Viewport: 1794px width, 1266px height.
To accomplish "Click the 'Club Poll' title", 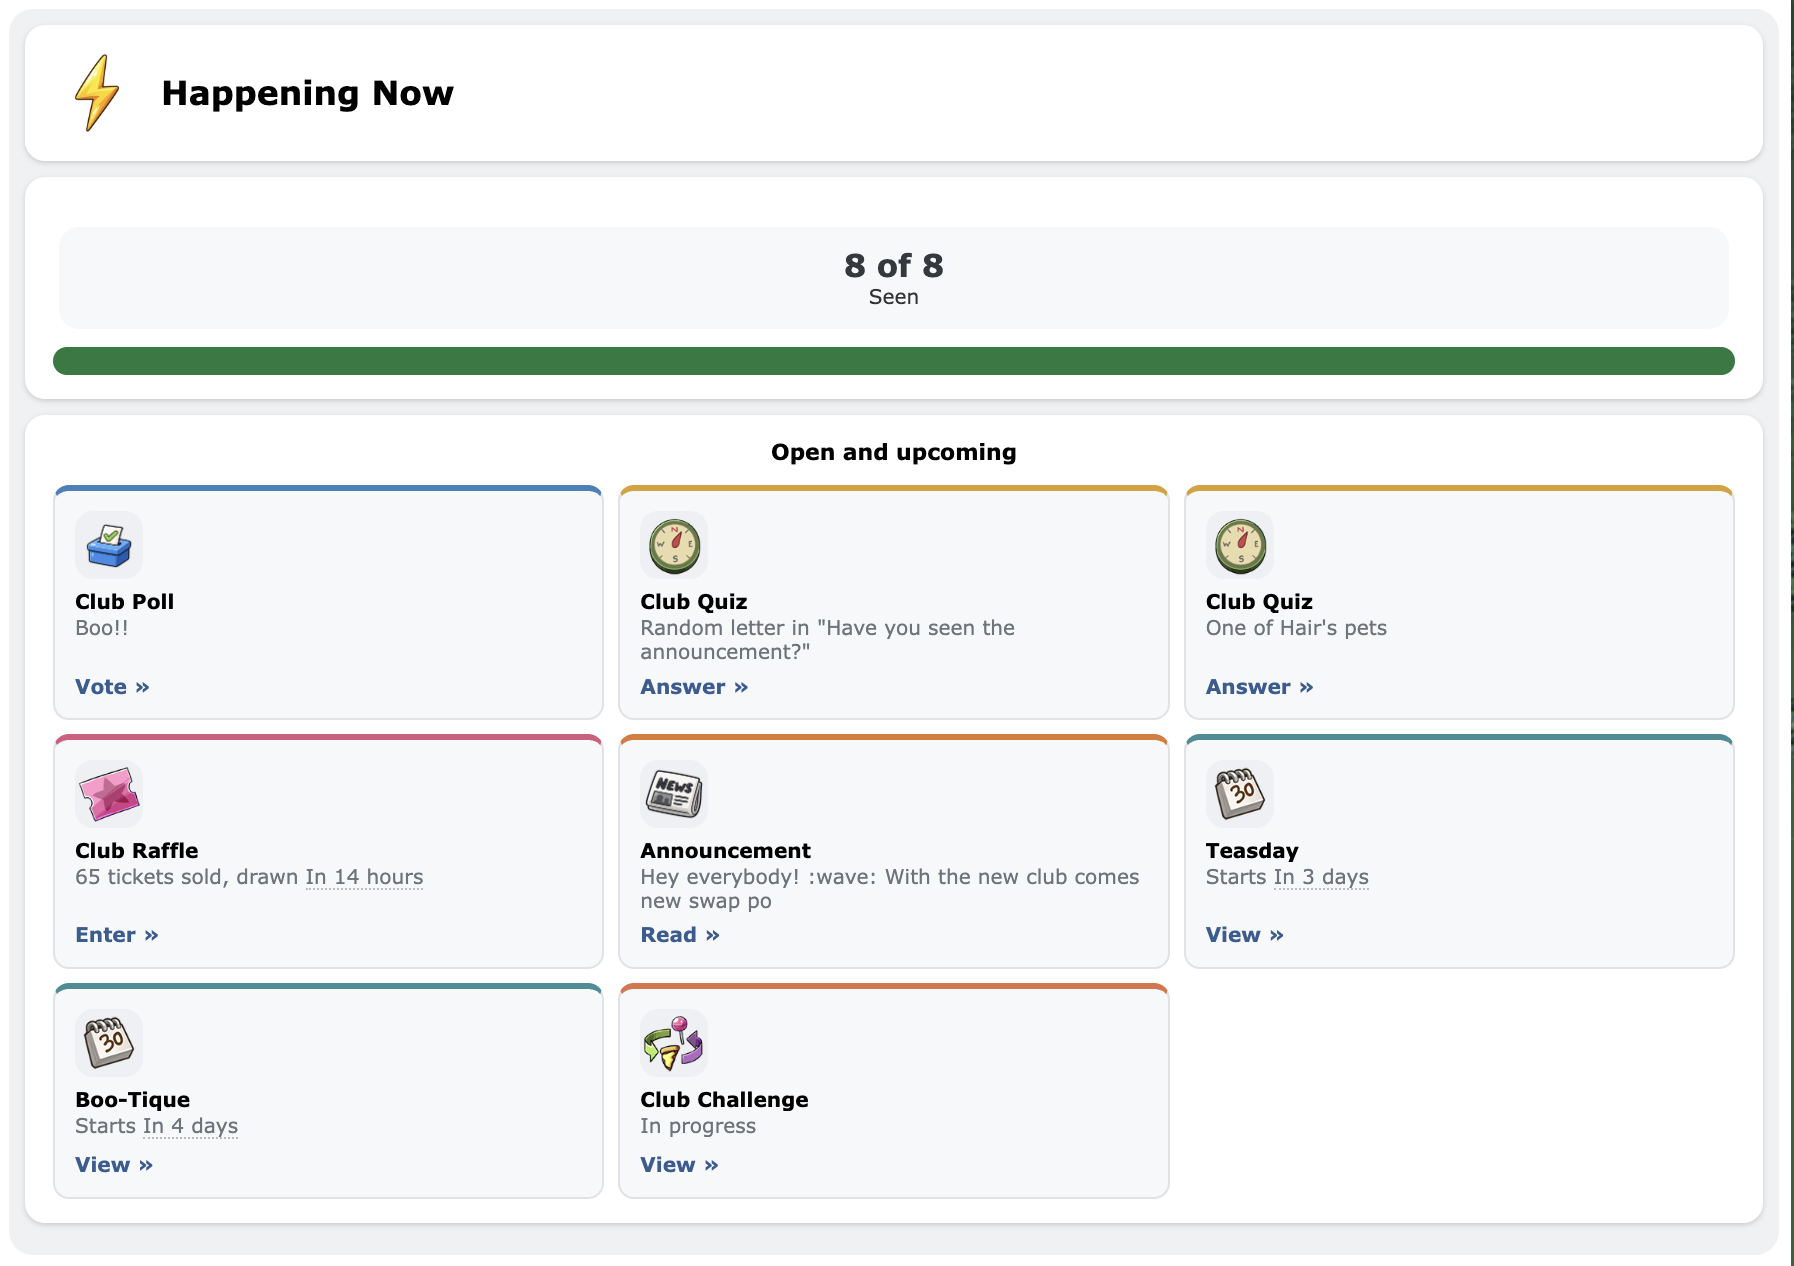I will point(125,602).
